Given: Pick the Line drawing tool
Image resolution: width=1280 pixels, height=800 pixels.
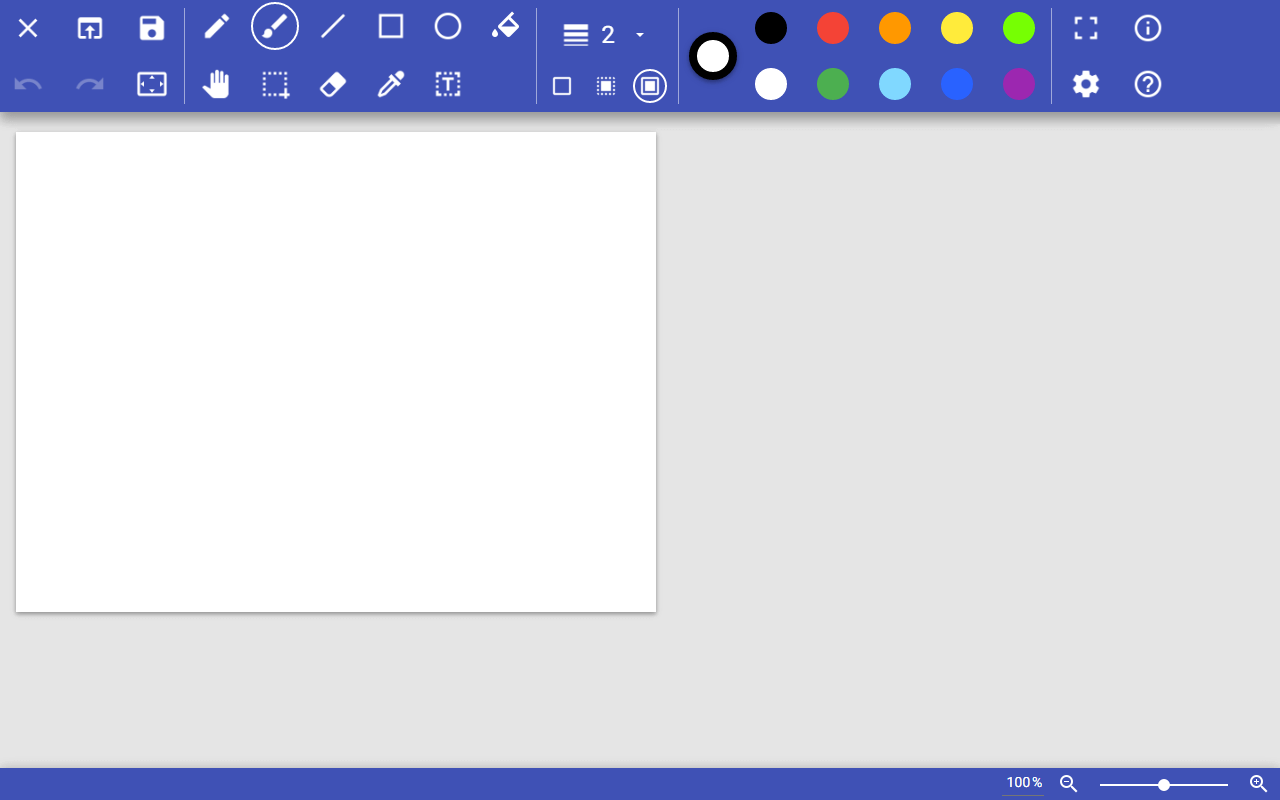Looking at the screenshot, I should tap(333, 28).
